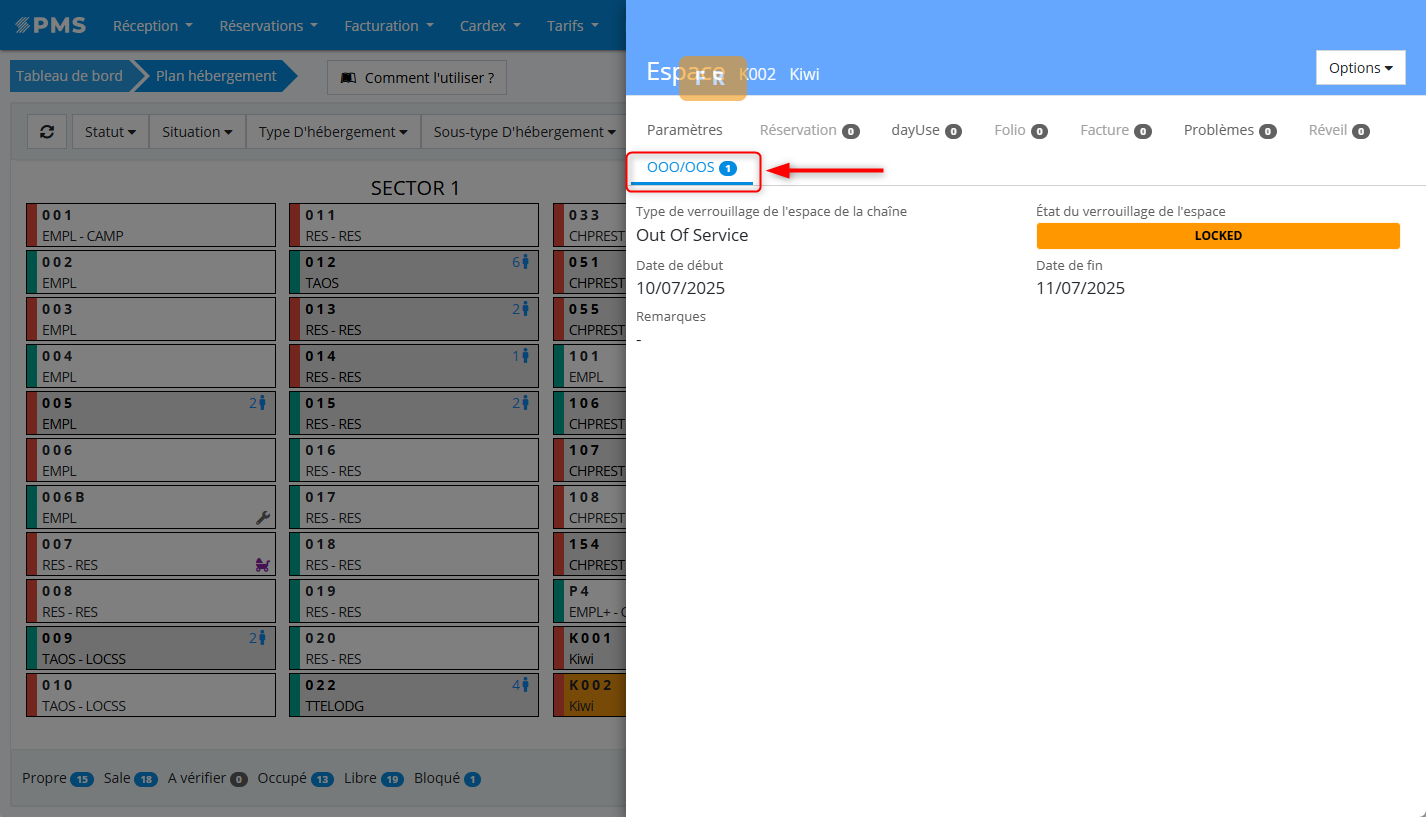Open the Problèmes tab
The height and width of the screenshot is (817, 1426).
point(1229,130)
